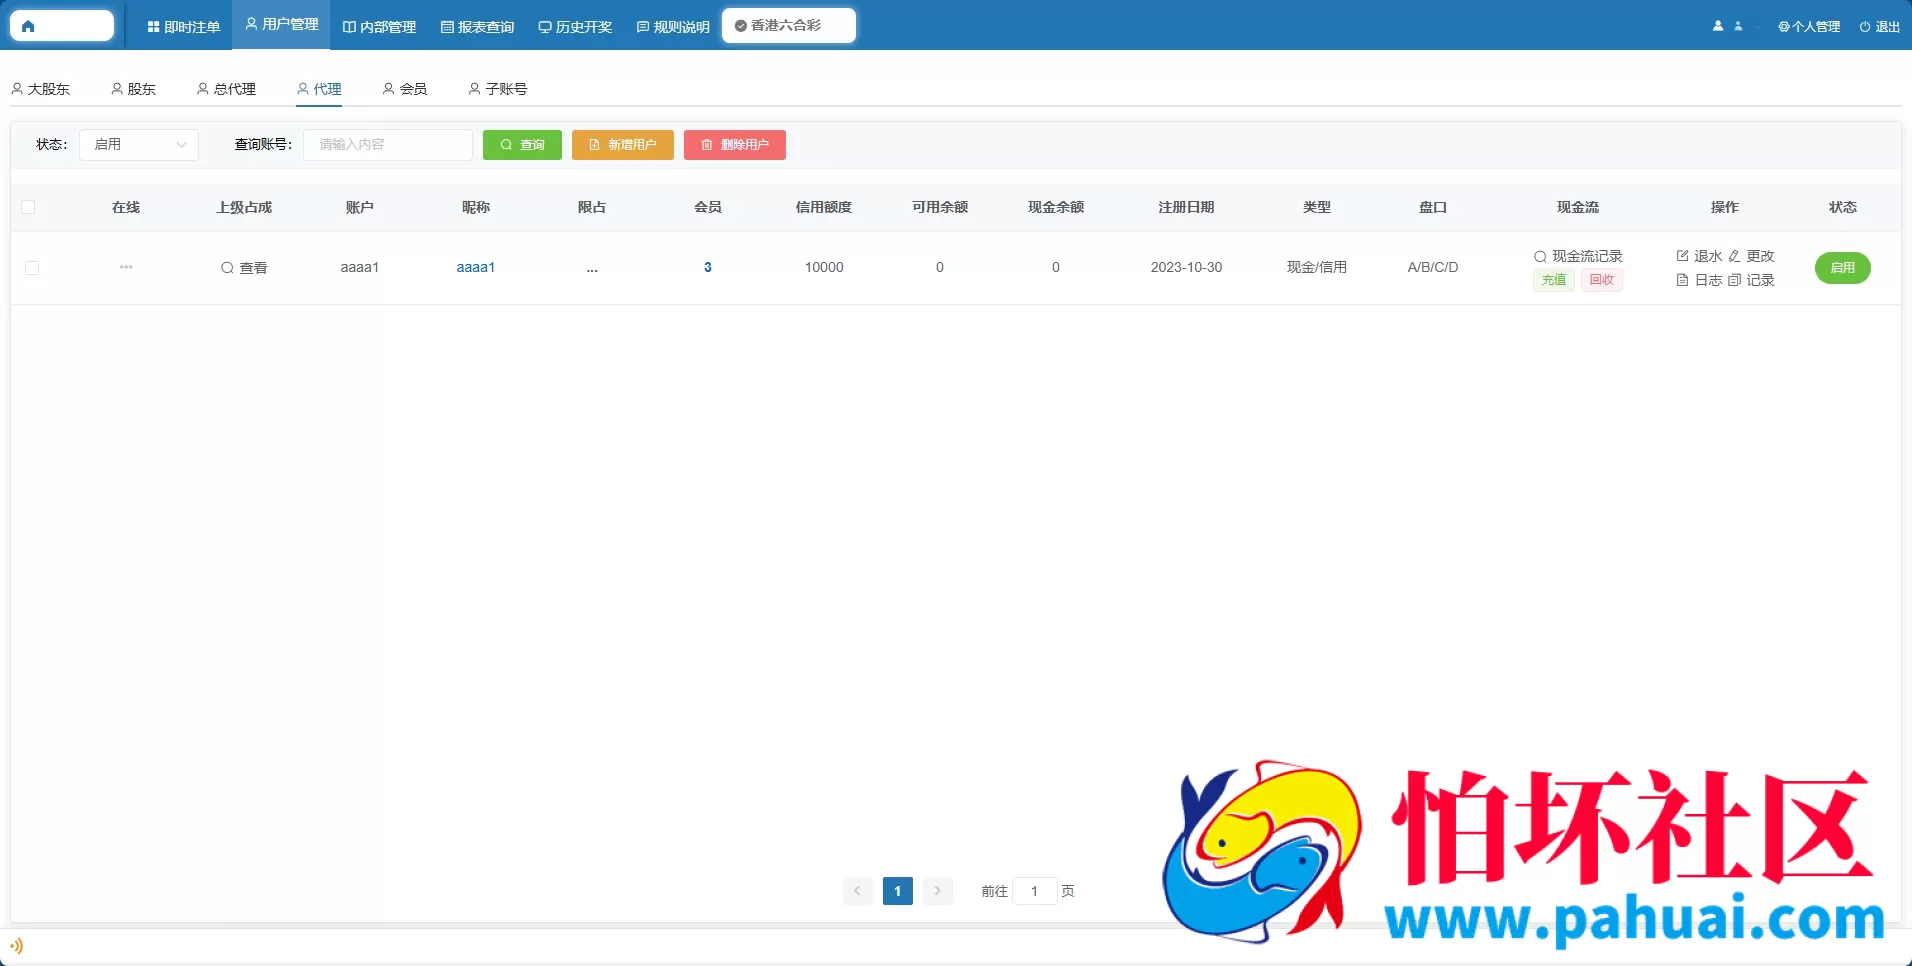Click the 信用额度 column header

(824, 207)
